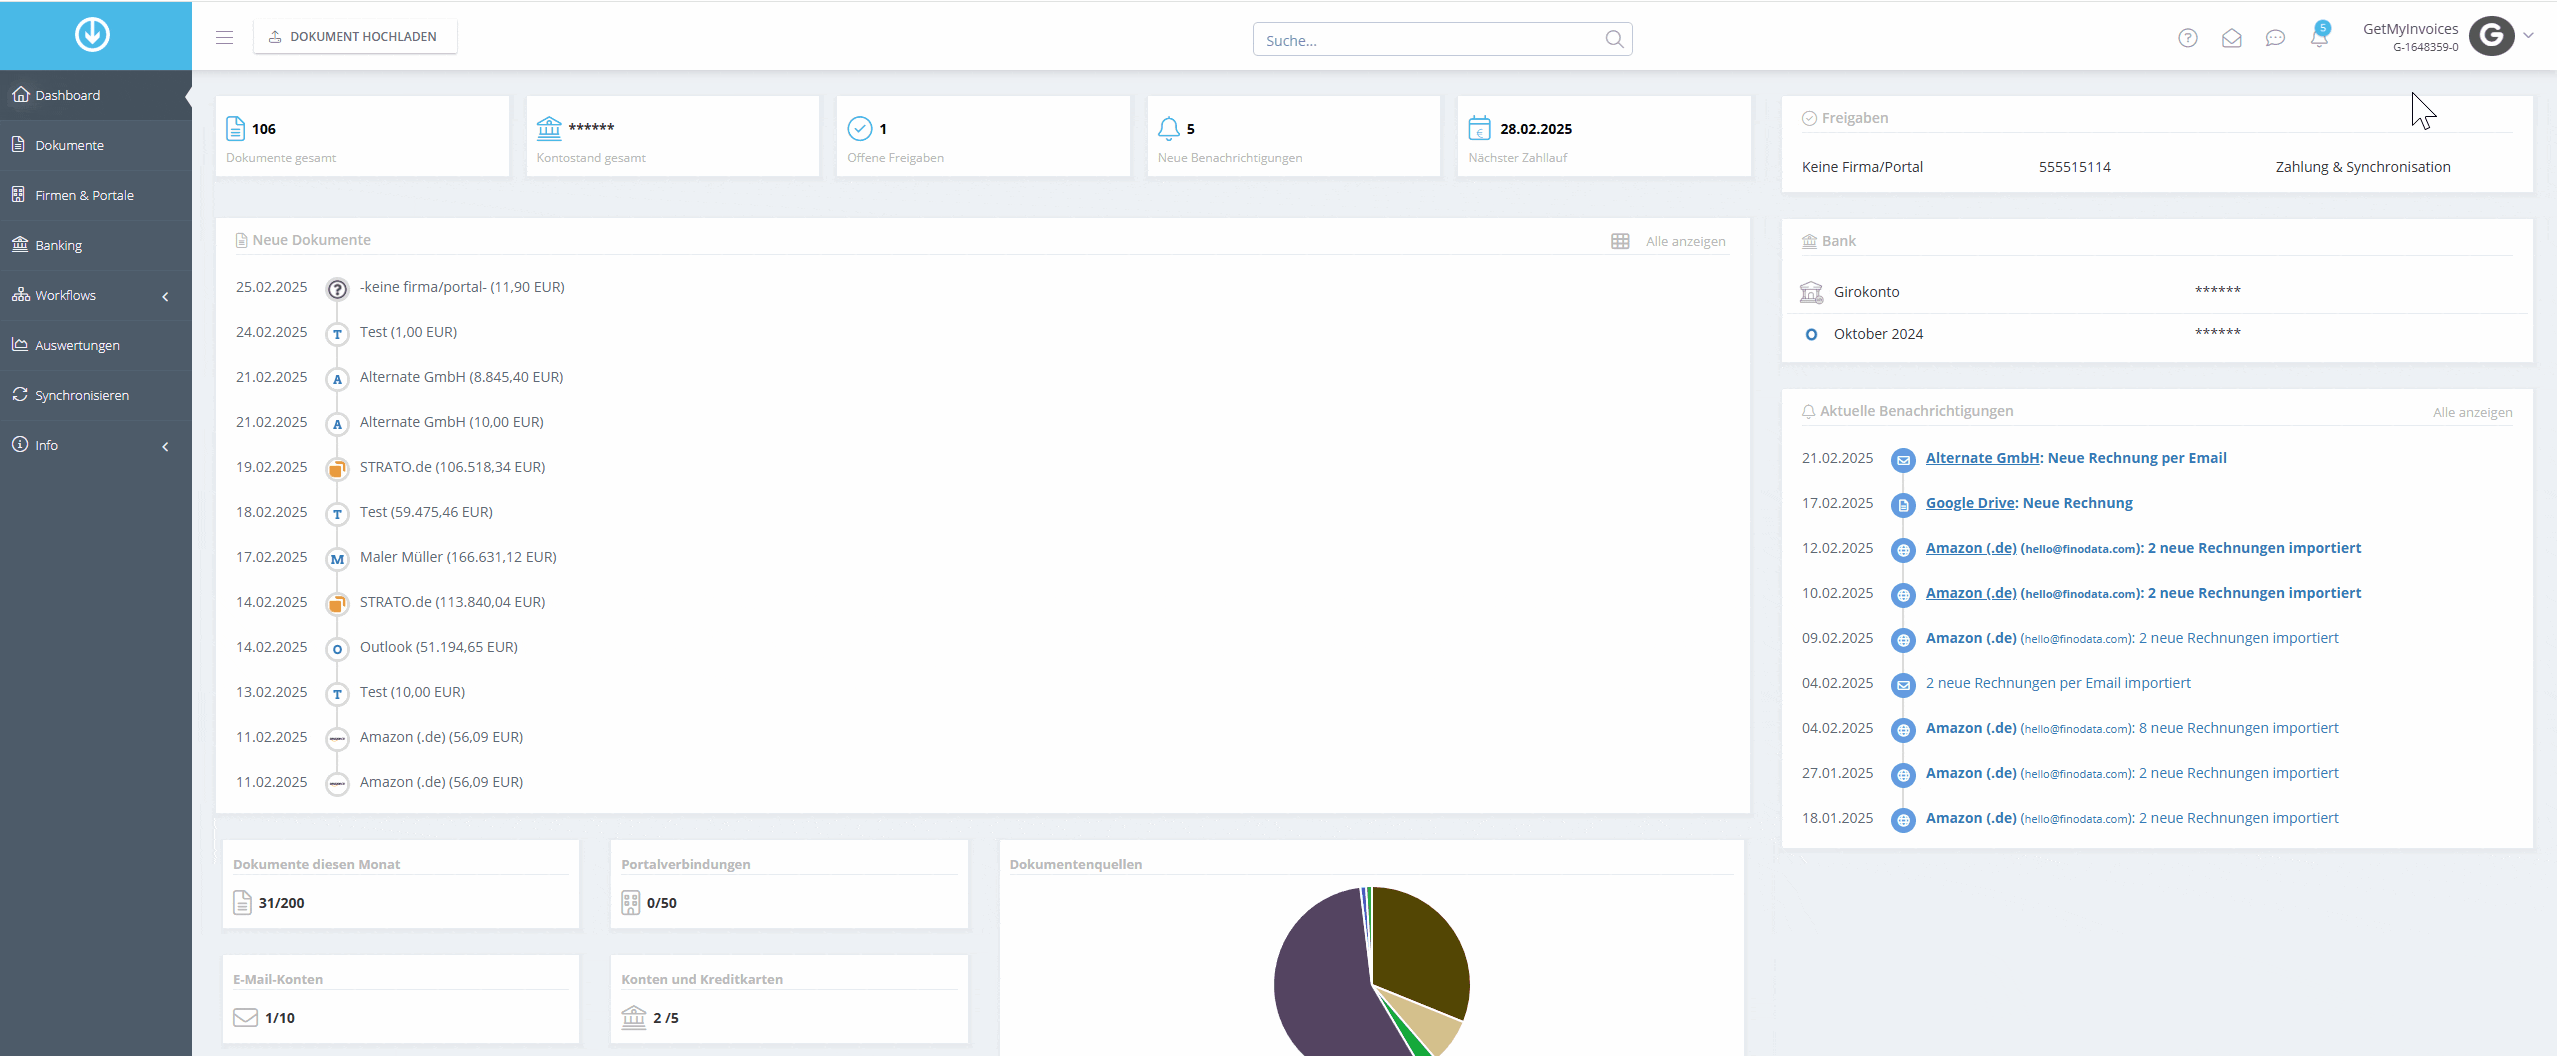The height and width of the screenshot is (1056, 2557).
Task: Expand the Info submenu chevron
Action: (x=165, y=446)
